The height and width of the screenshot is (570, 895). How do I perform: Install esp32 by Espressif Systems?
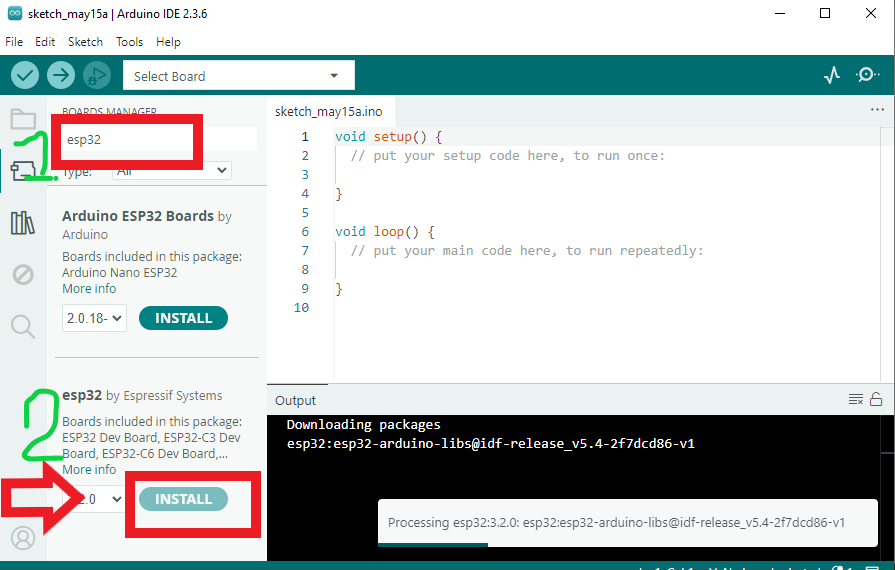(183, 499)
